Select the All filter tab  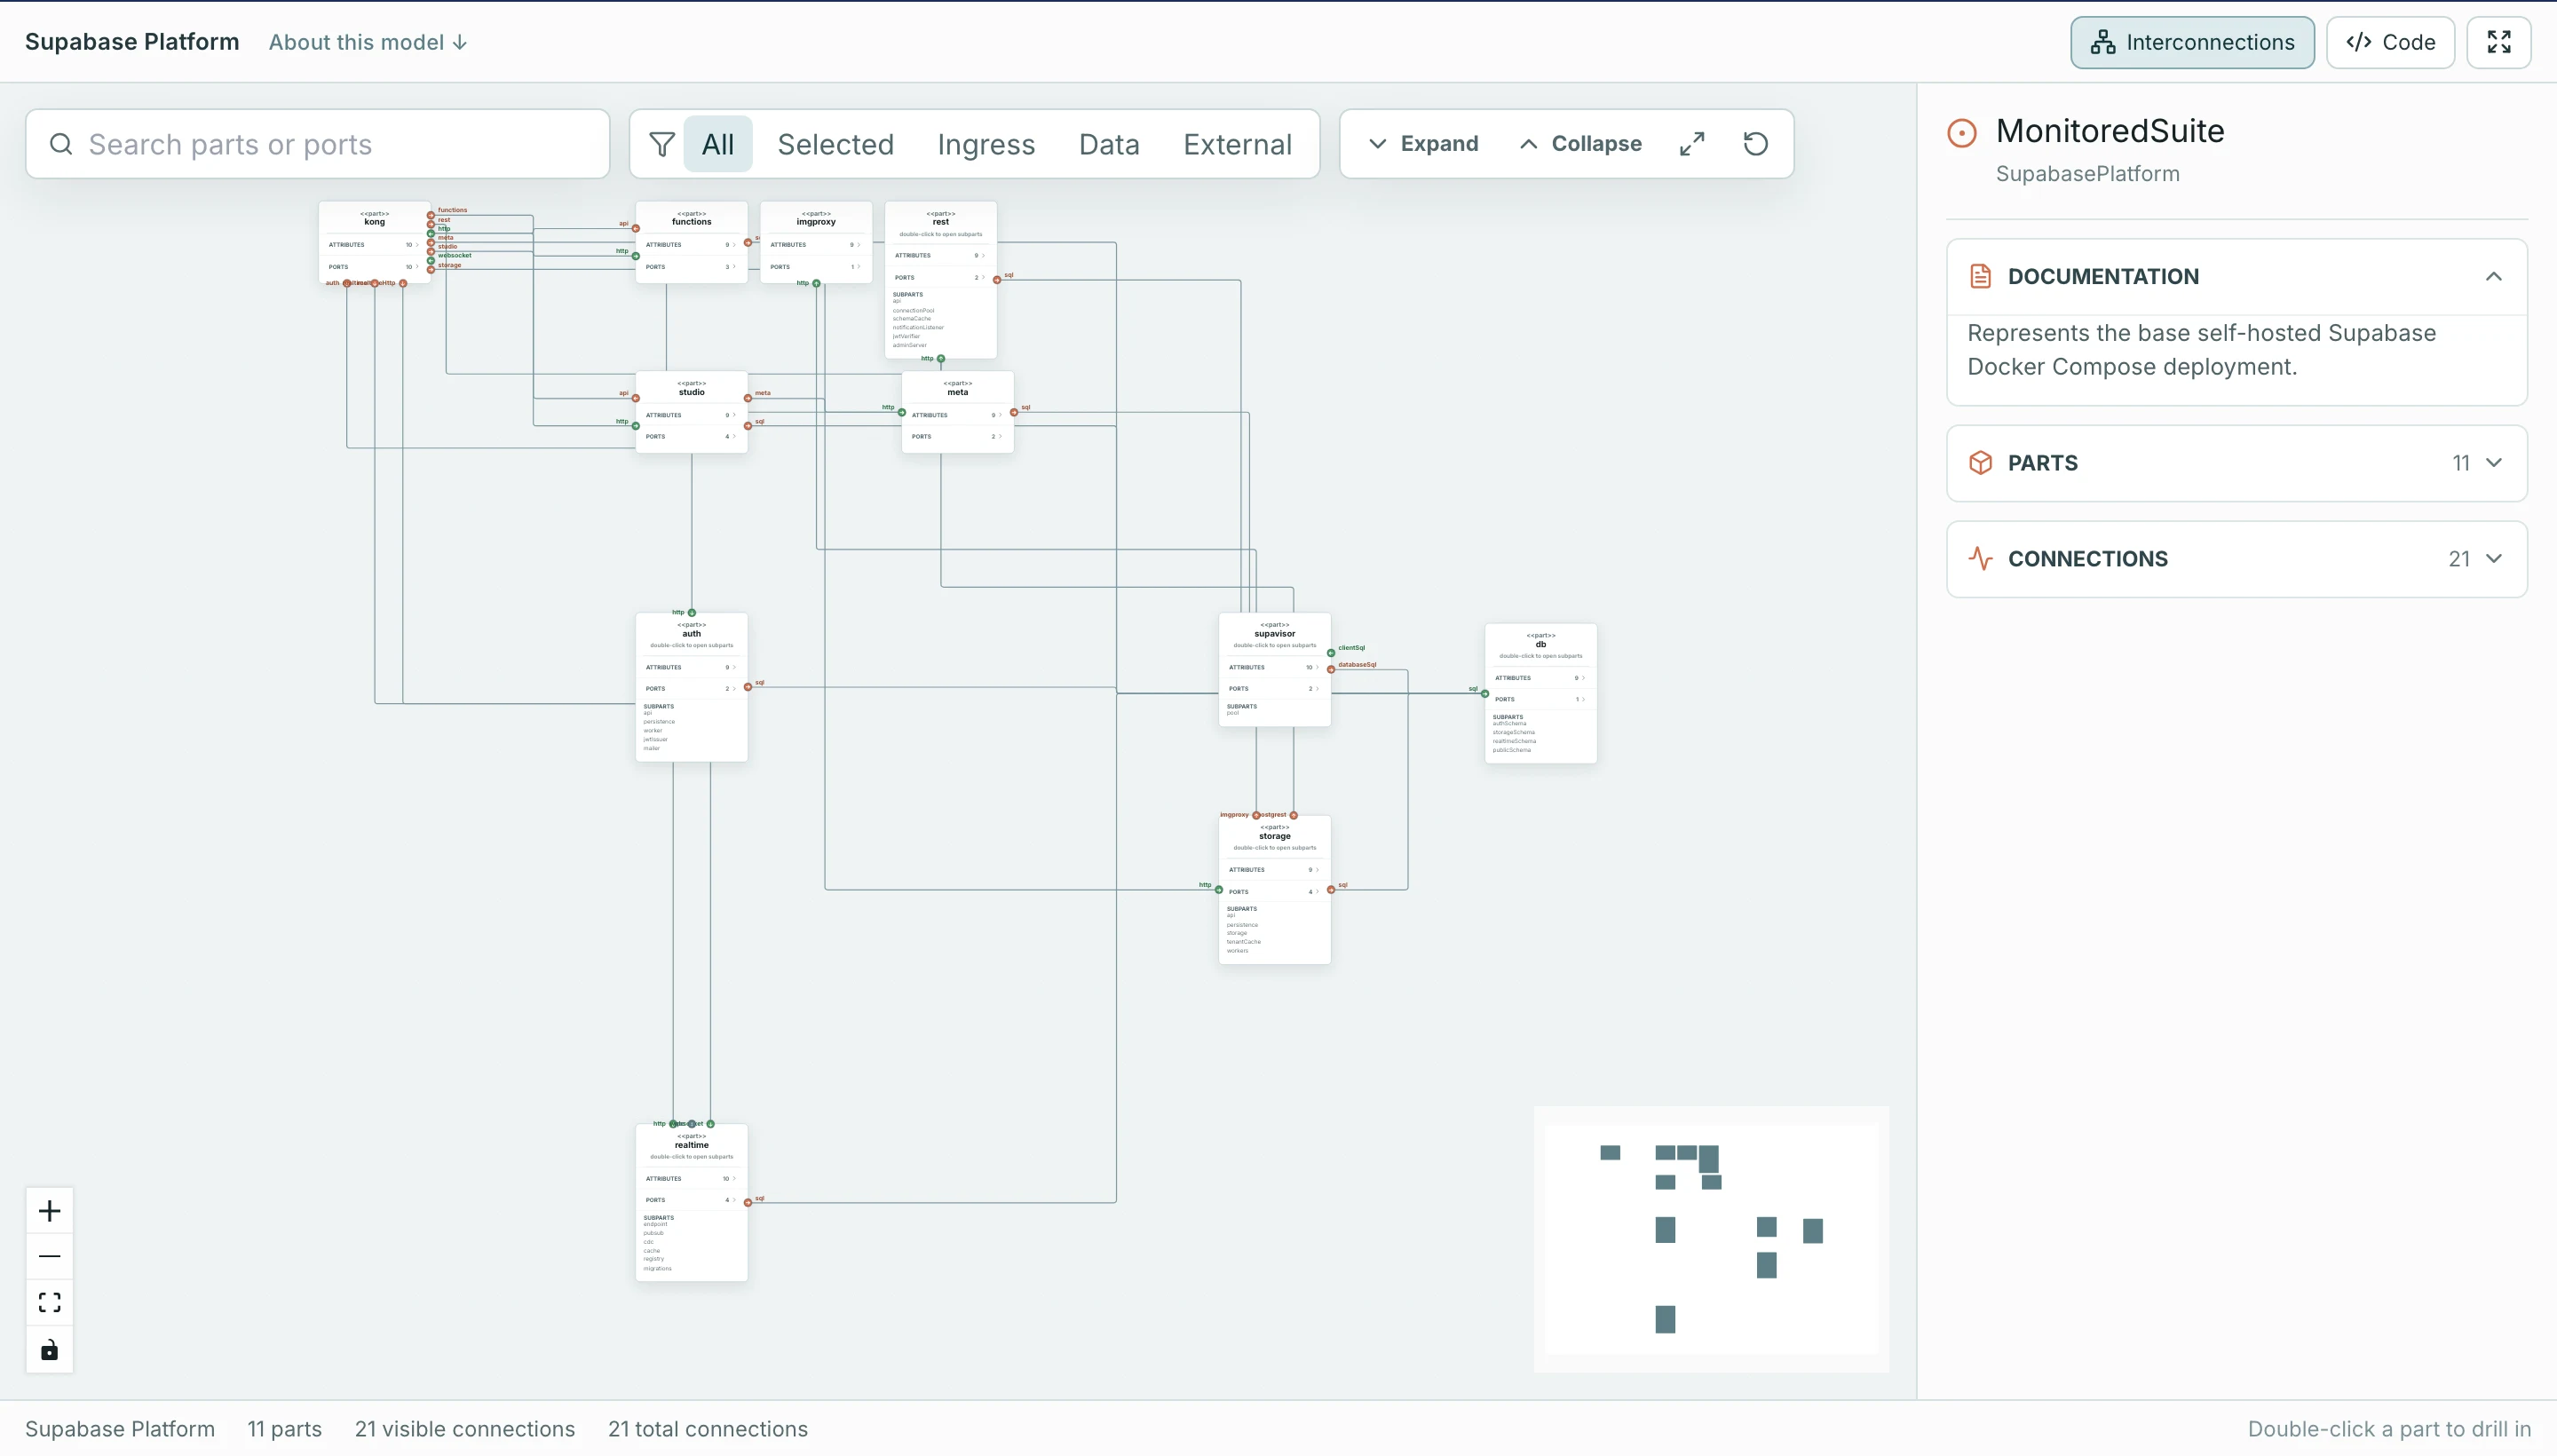[x=717, y=144]
